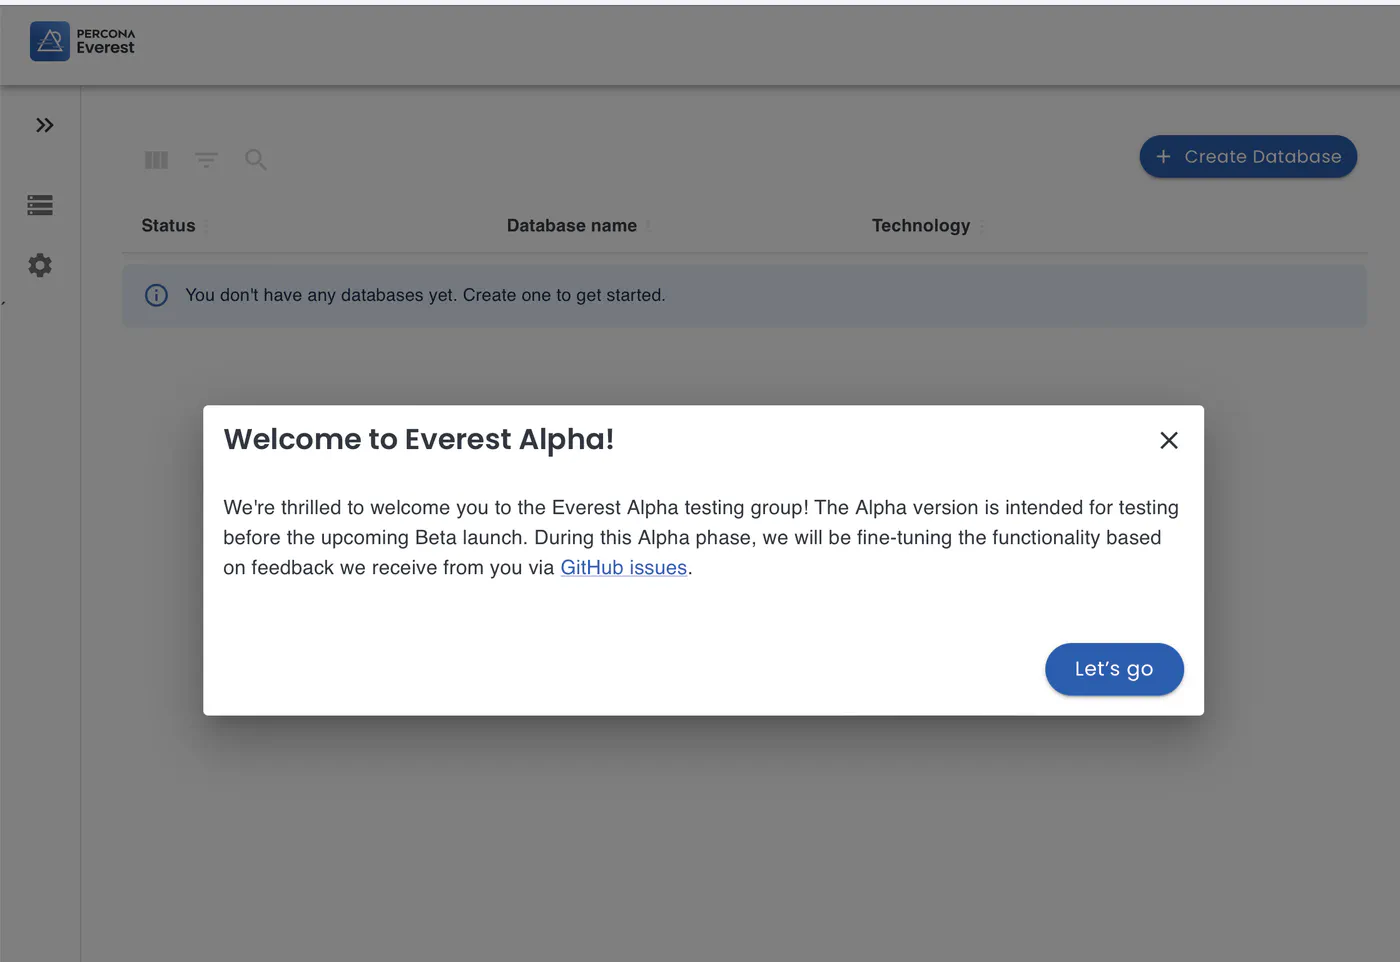This screenshot has height=962, width=1400.
Task: Follow the GitHub issues link
Action: click(624, 568)
